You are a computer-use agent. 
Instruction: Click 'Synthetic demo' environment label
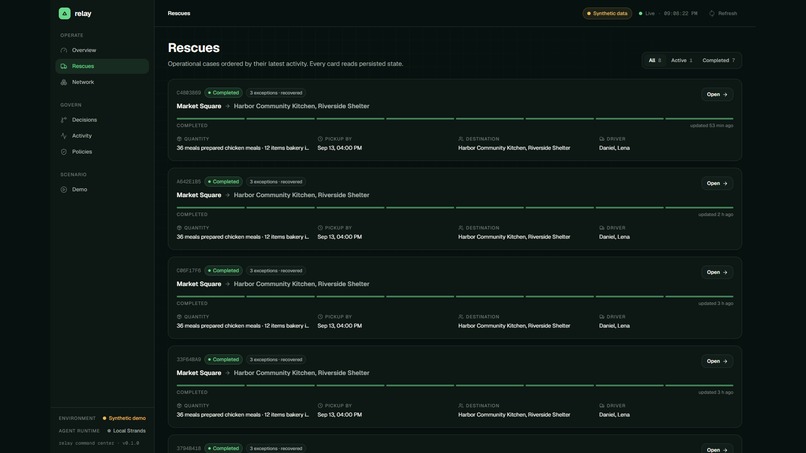pos(124,419)
